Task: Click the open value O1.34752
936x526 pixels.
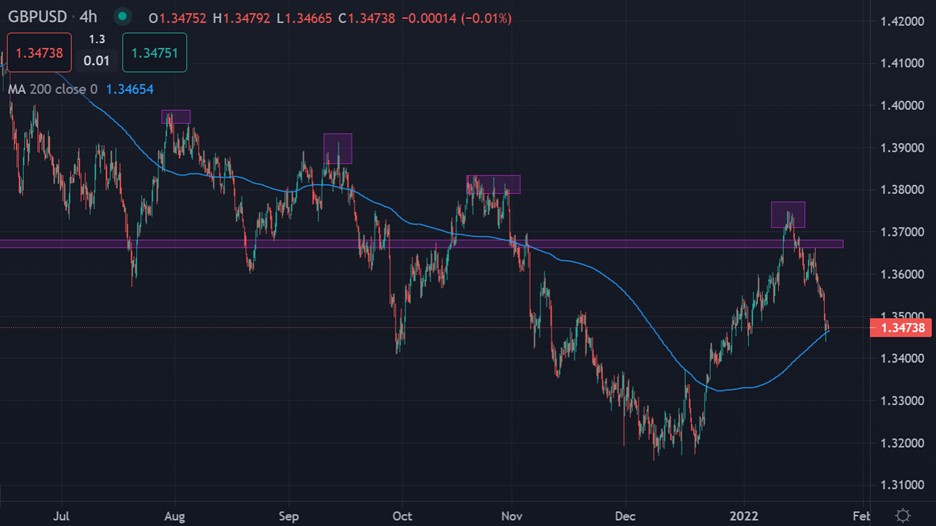Action: (x=177, y=19)
